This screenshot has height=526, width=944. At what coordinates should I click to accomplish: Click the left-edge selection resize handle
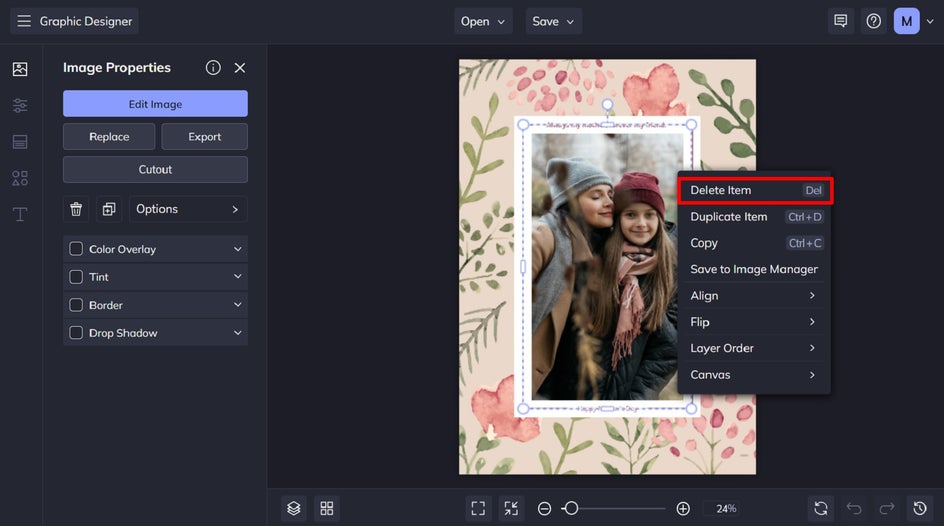523,267
